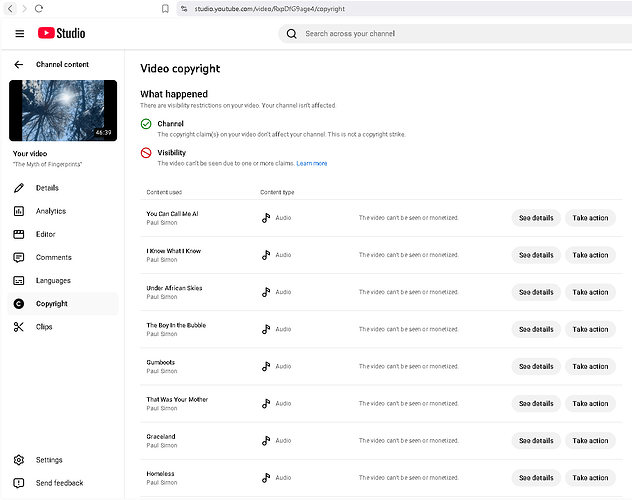632x500 pixels.
Task: Click the search magnifier icon
Action: point(292,33)
